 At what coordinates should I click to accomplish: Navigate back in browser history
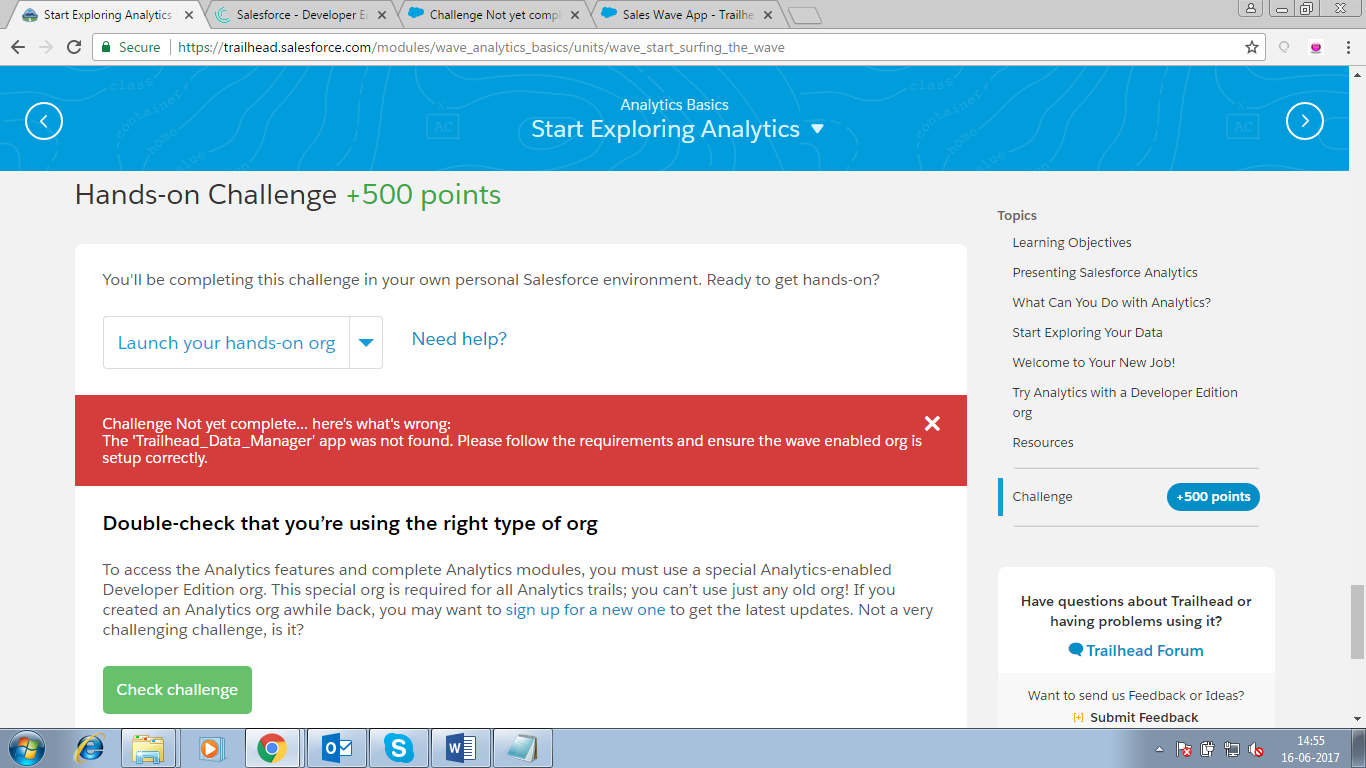(x=18, y=47)
